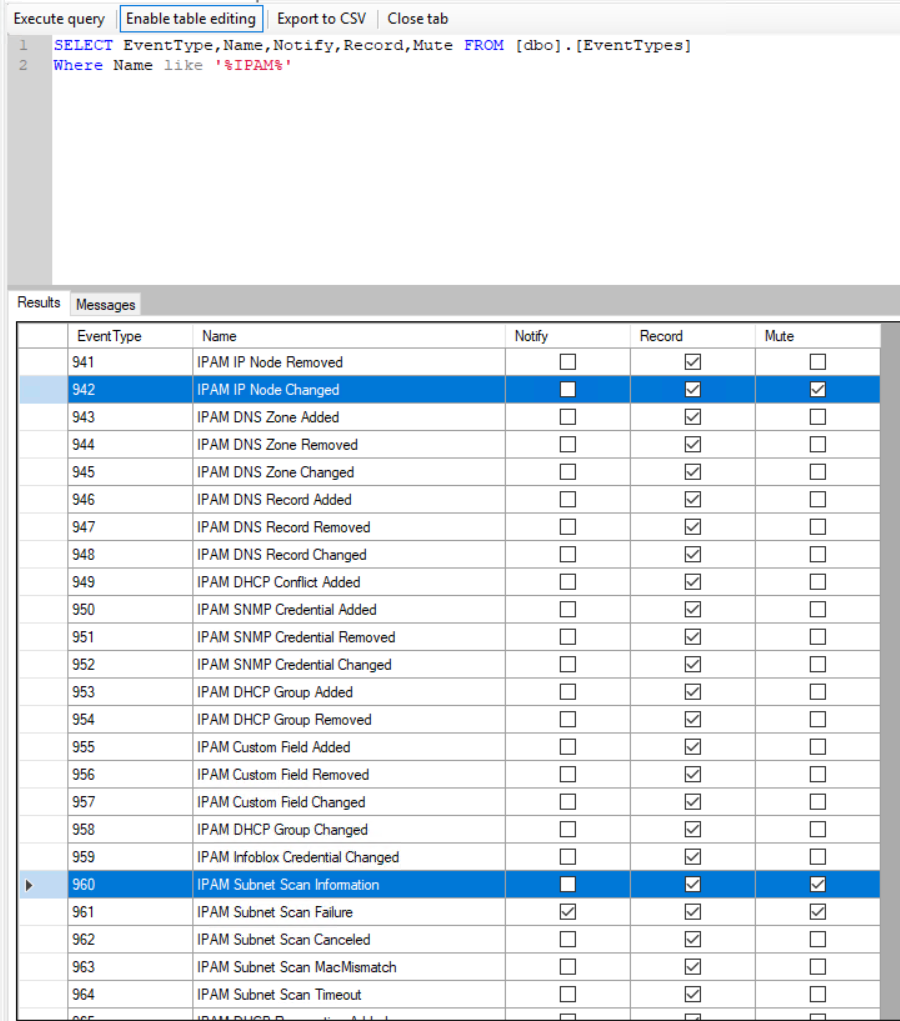
Task: Click Close tab in toolbar
Action: (x=417, y=19)
